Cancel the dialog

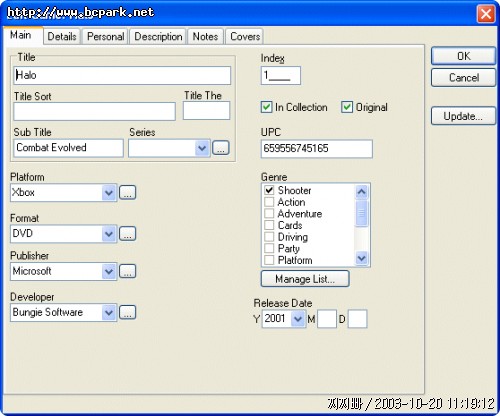(x=463, y=78)
